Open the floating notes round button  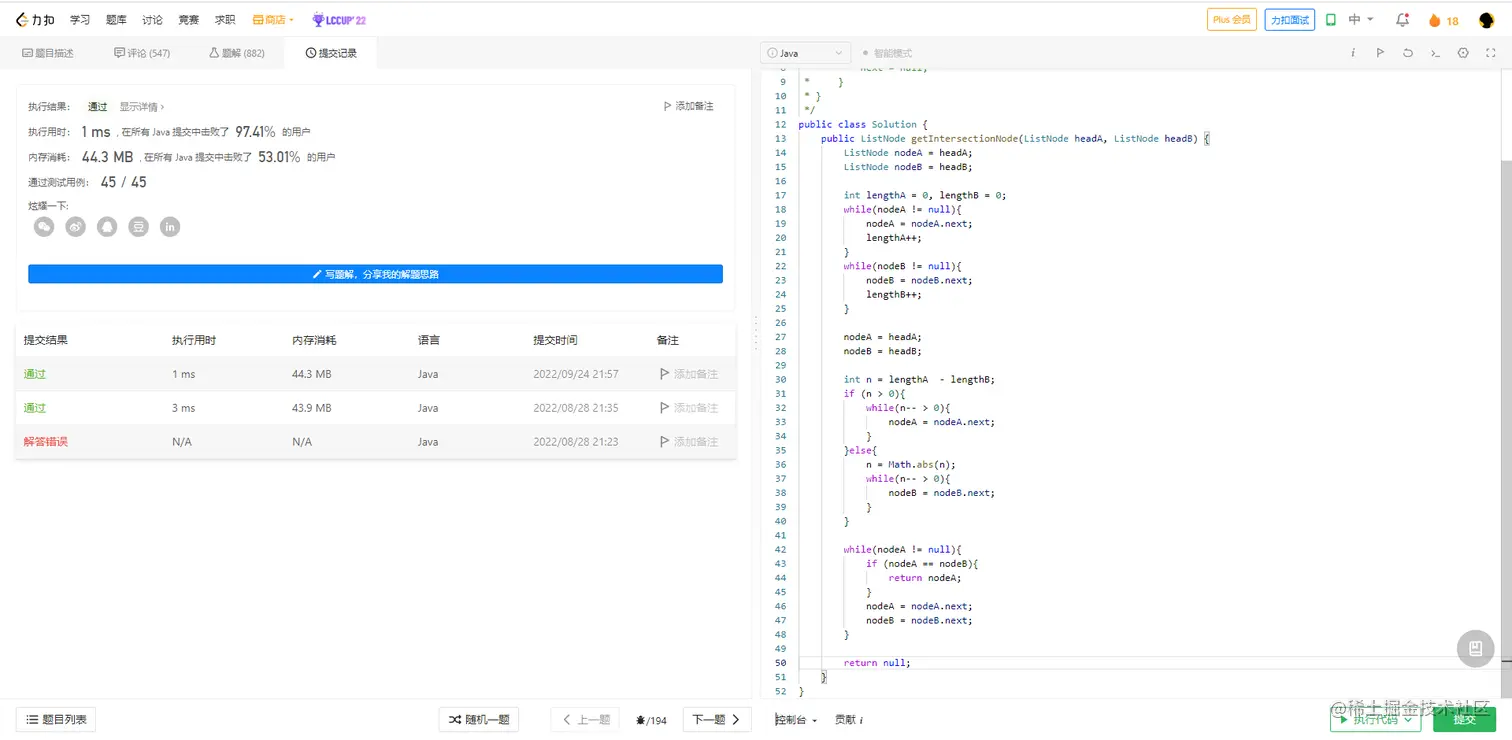(x=1475, y=649)
